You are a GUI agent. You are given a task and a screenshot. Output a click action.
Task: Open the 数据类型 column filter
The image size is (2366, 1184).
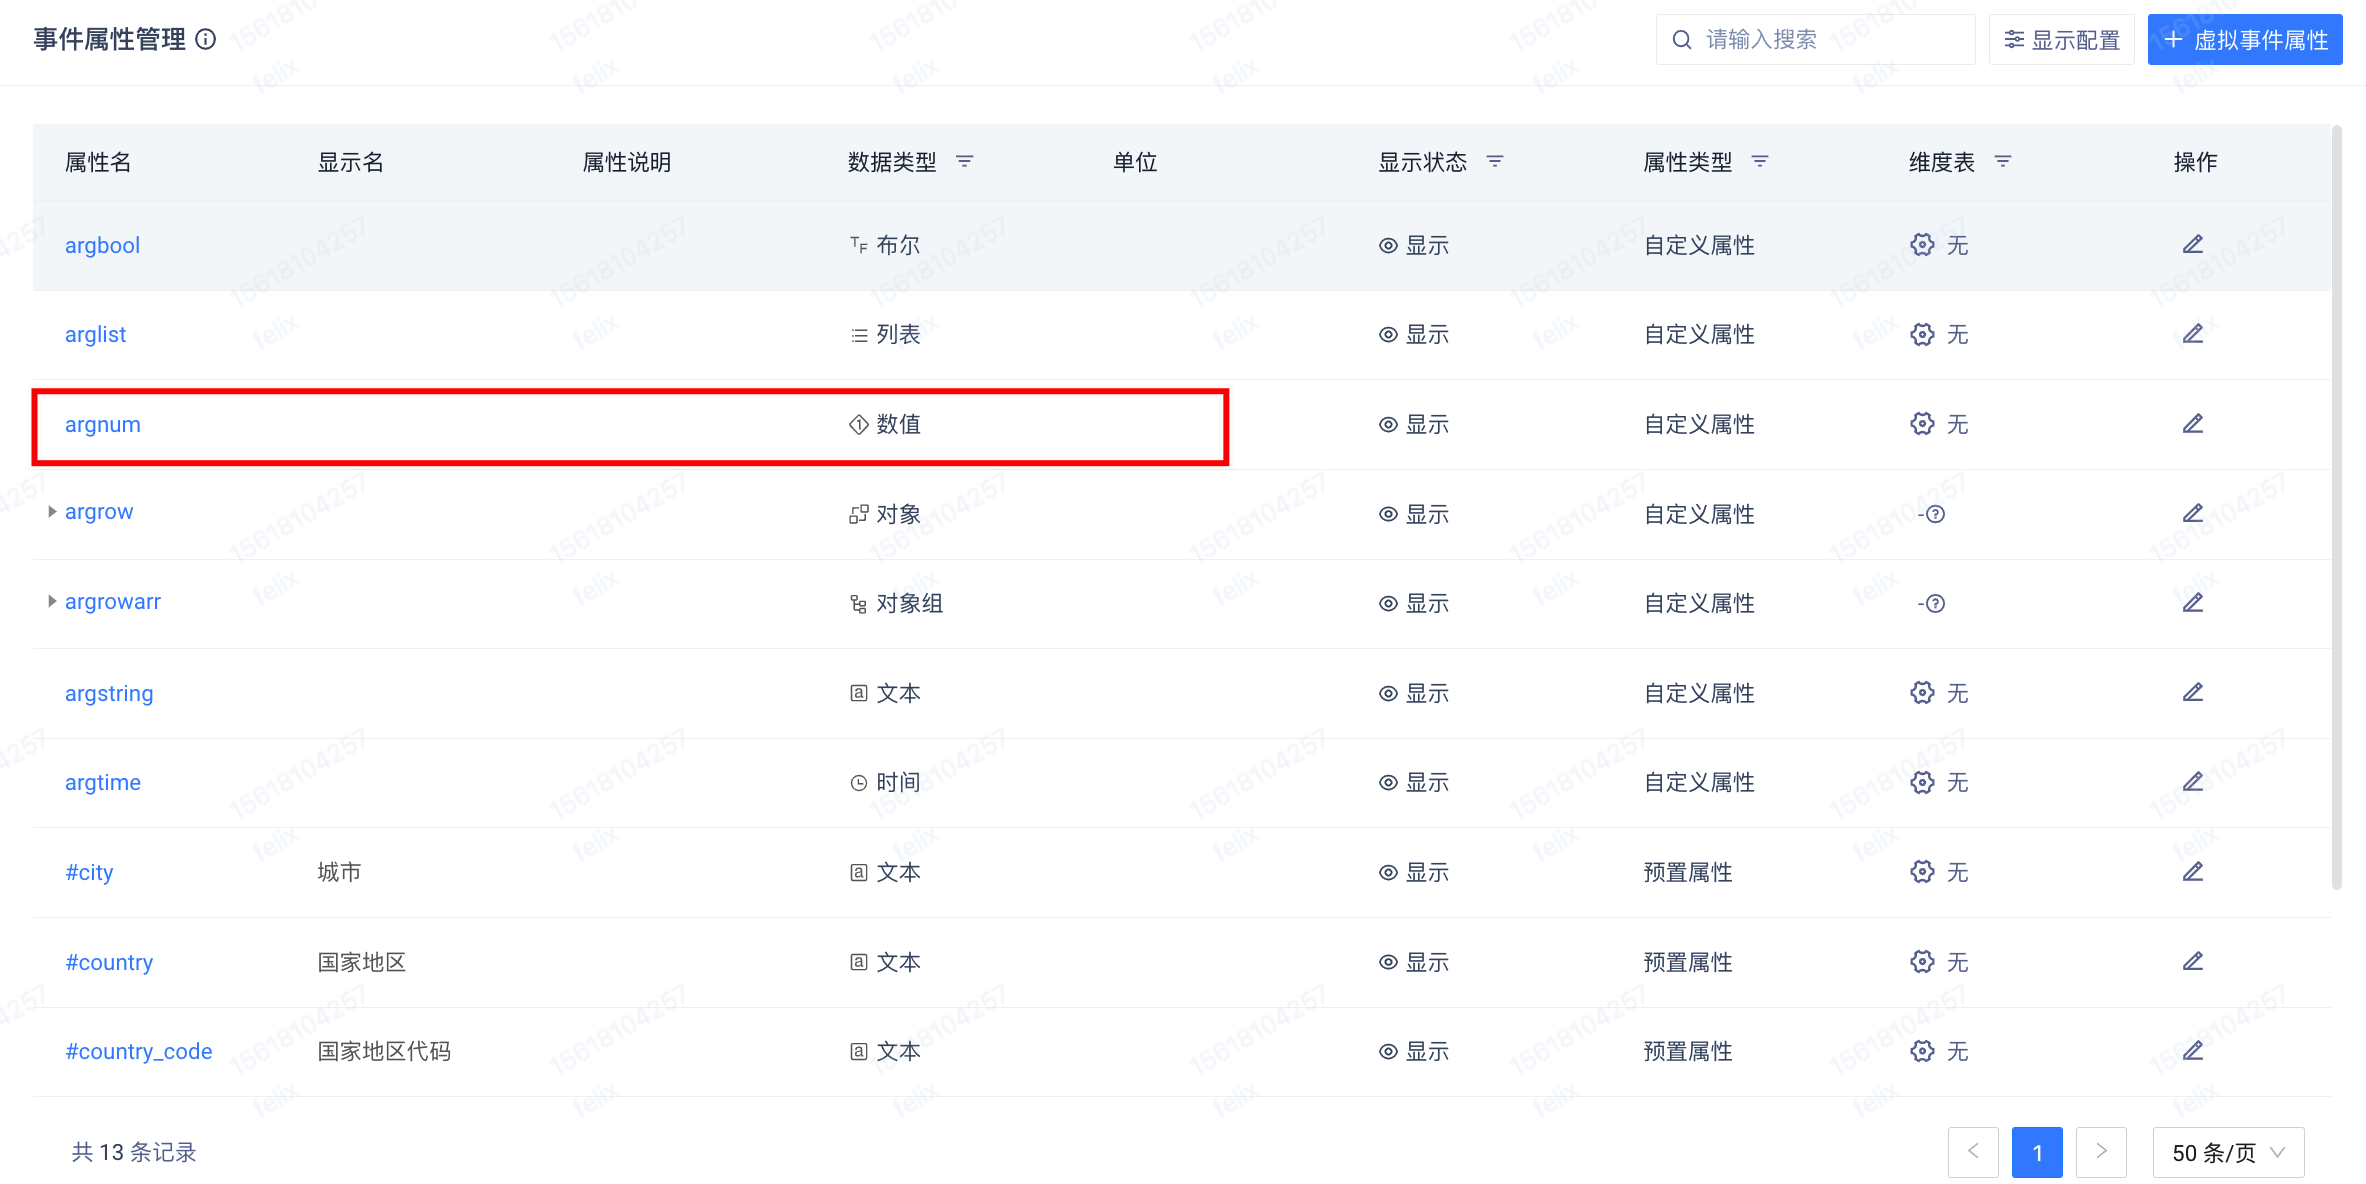pos(964,161)
